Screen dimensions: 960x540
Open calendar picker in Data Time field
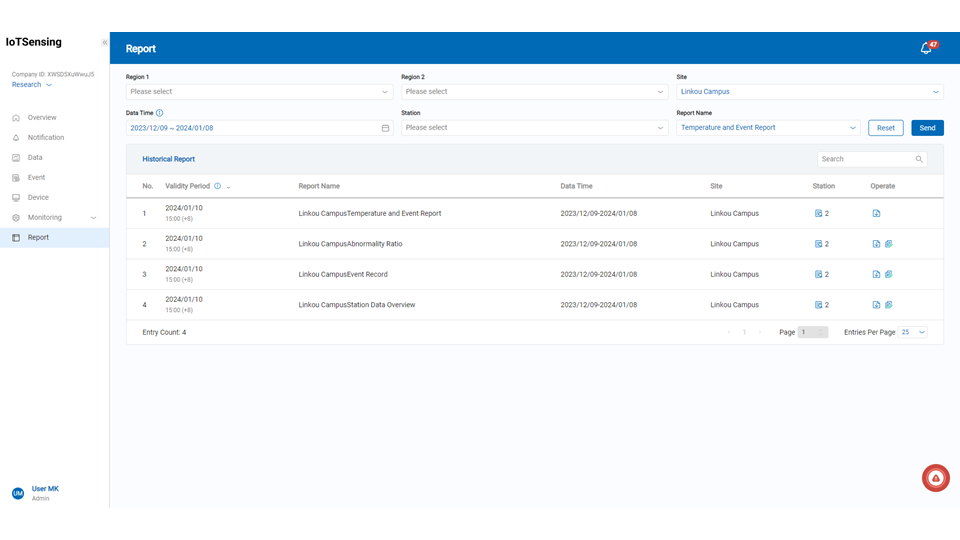tap(385, 128)
